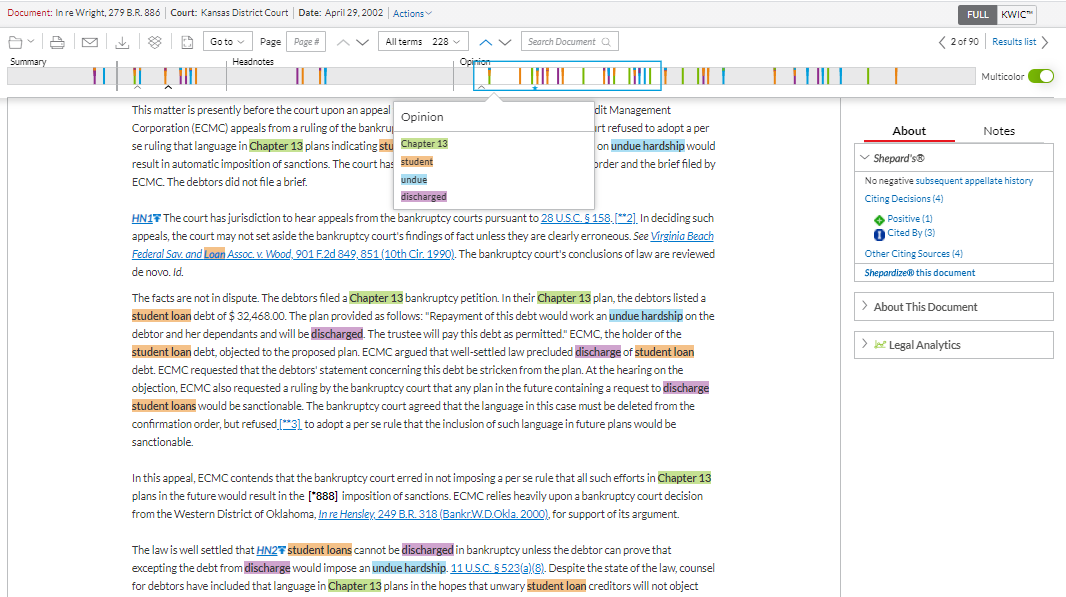The width and height of the screenshot is (1066, 597).
Task: Switch to the Notes tab
Action: [x=998, y=131]
